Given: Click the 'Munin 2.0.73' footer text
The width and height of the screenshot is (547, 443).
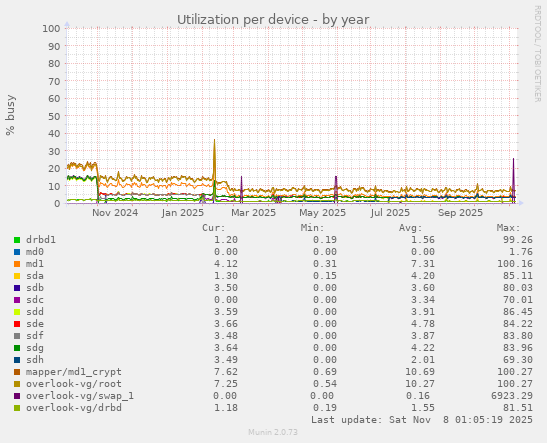Looking at the screenshot, I should click(x=273, y=432).
